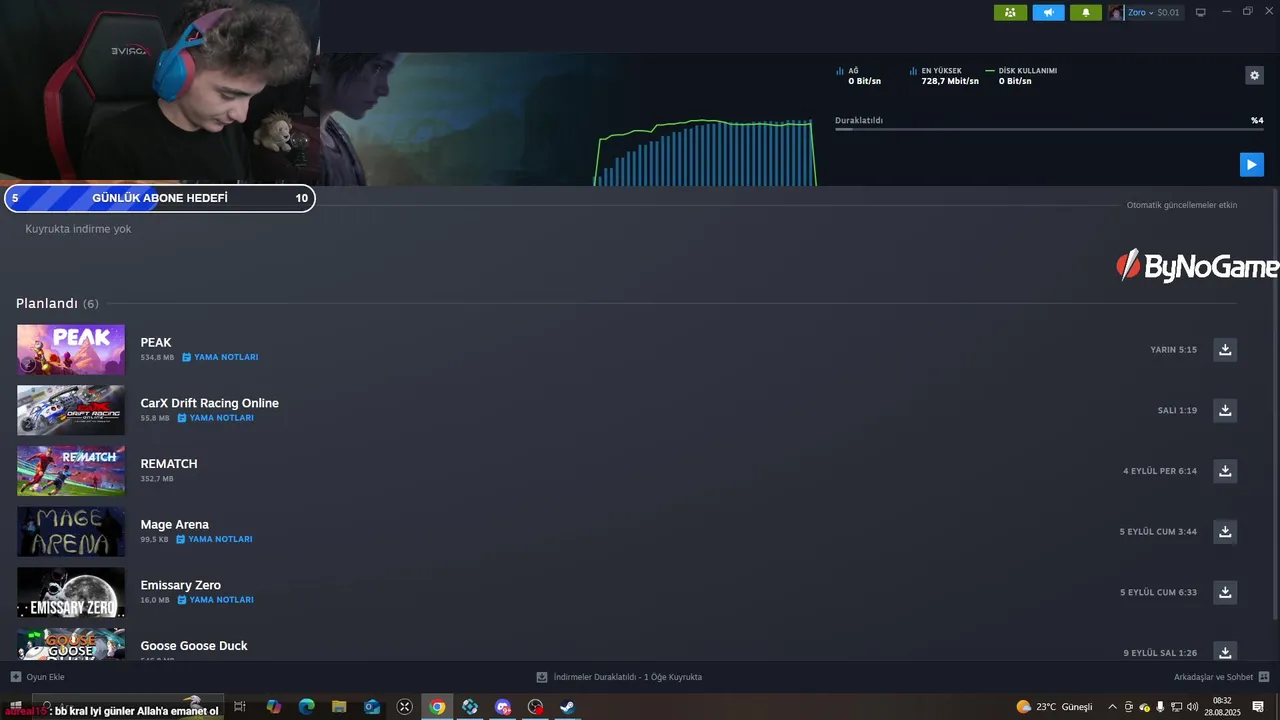
Task: Enter Big Picture mode monitor icon
Action: pos(1201,12)
